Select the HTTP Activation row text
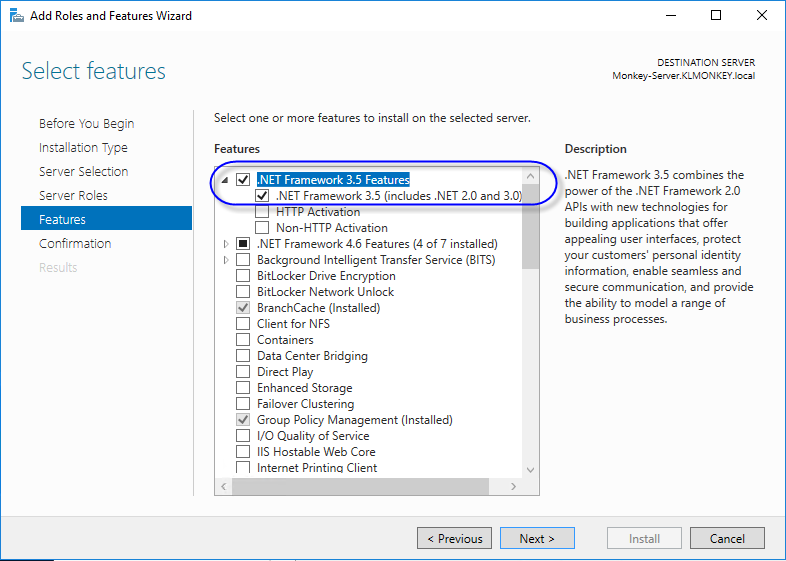Viewport: 786px width, 561px height. 318,212
